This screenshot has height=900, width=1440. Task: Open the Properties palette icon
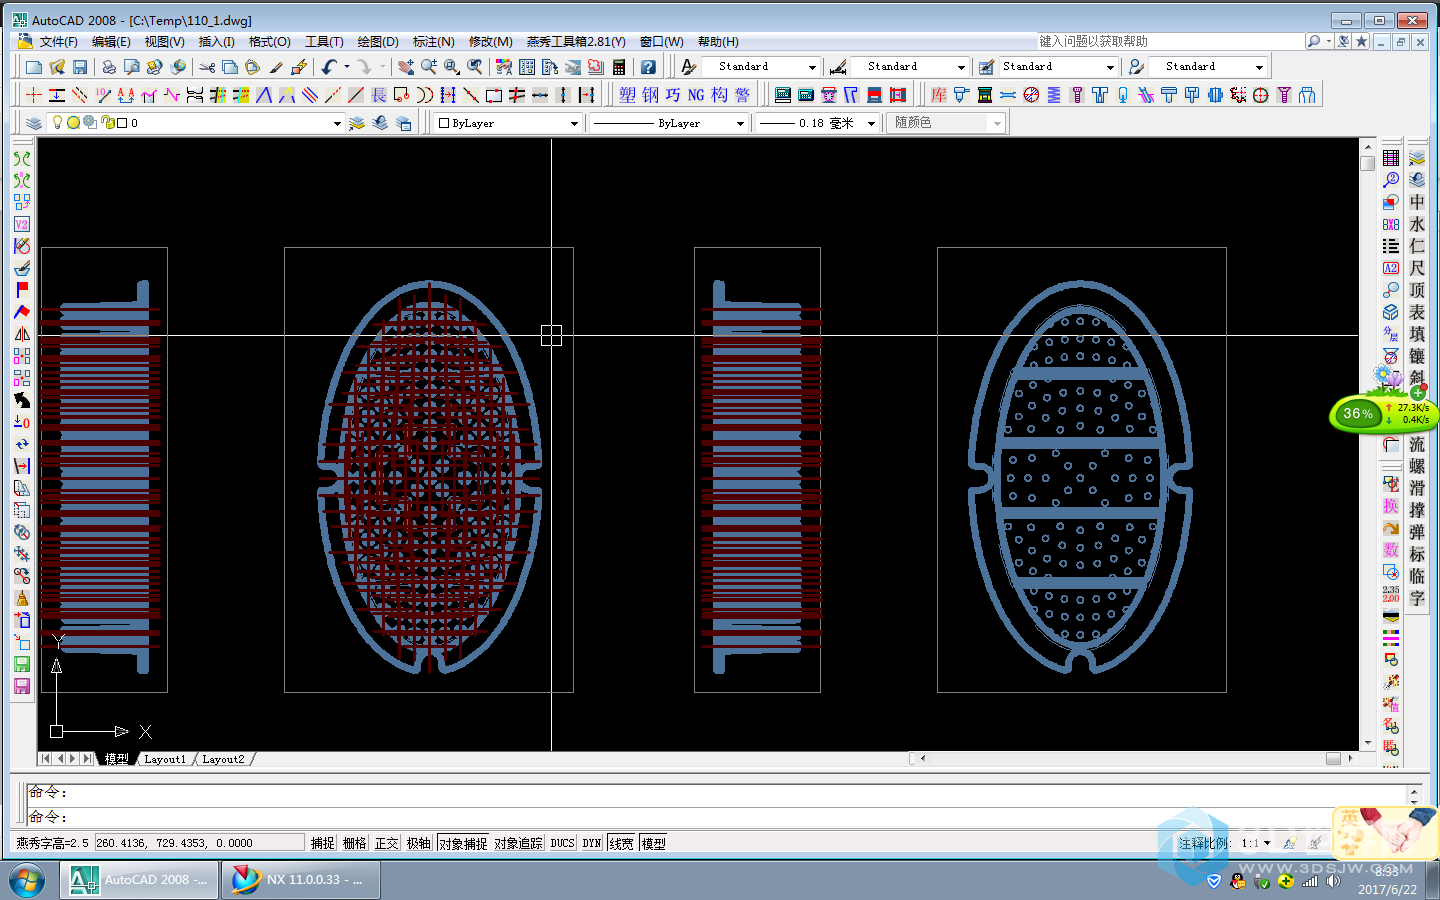504,67
